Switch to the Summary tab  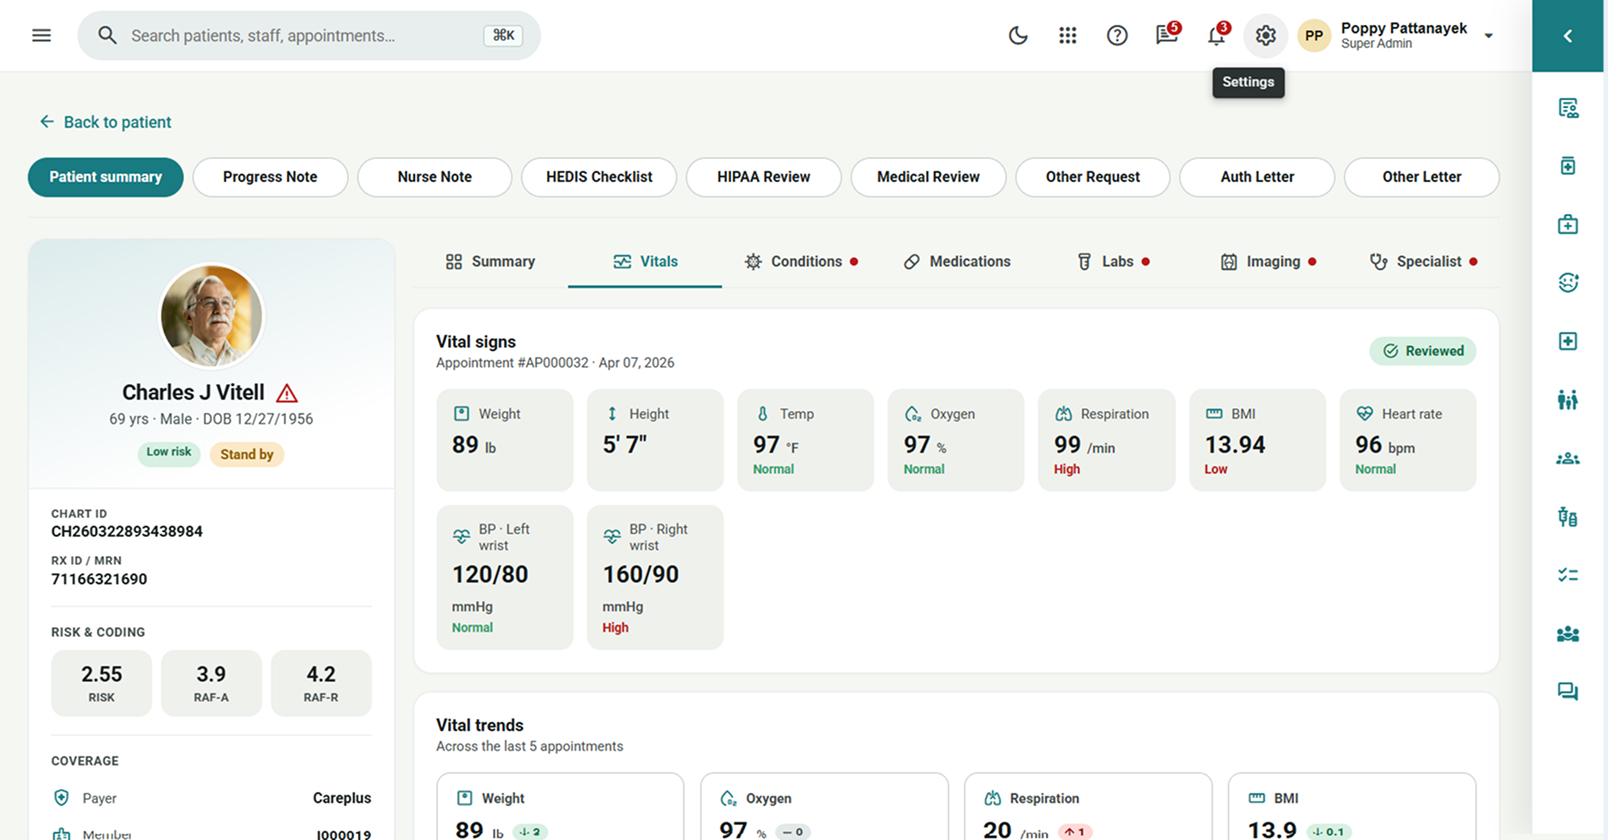490,262
